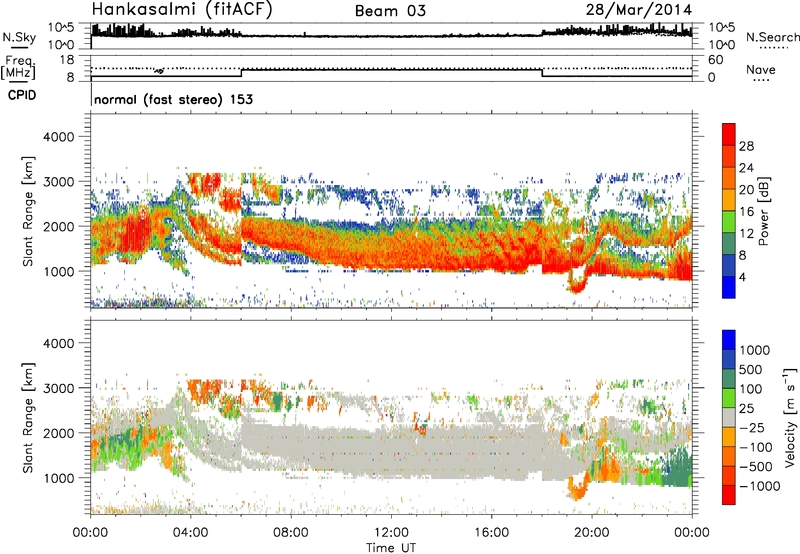
Task: Click the frequency step down at 18:00
Action: [542, 73]
